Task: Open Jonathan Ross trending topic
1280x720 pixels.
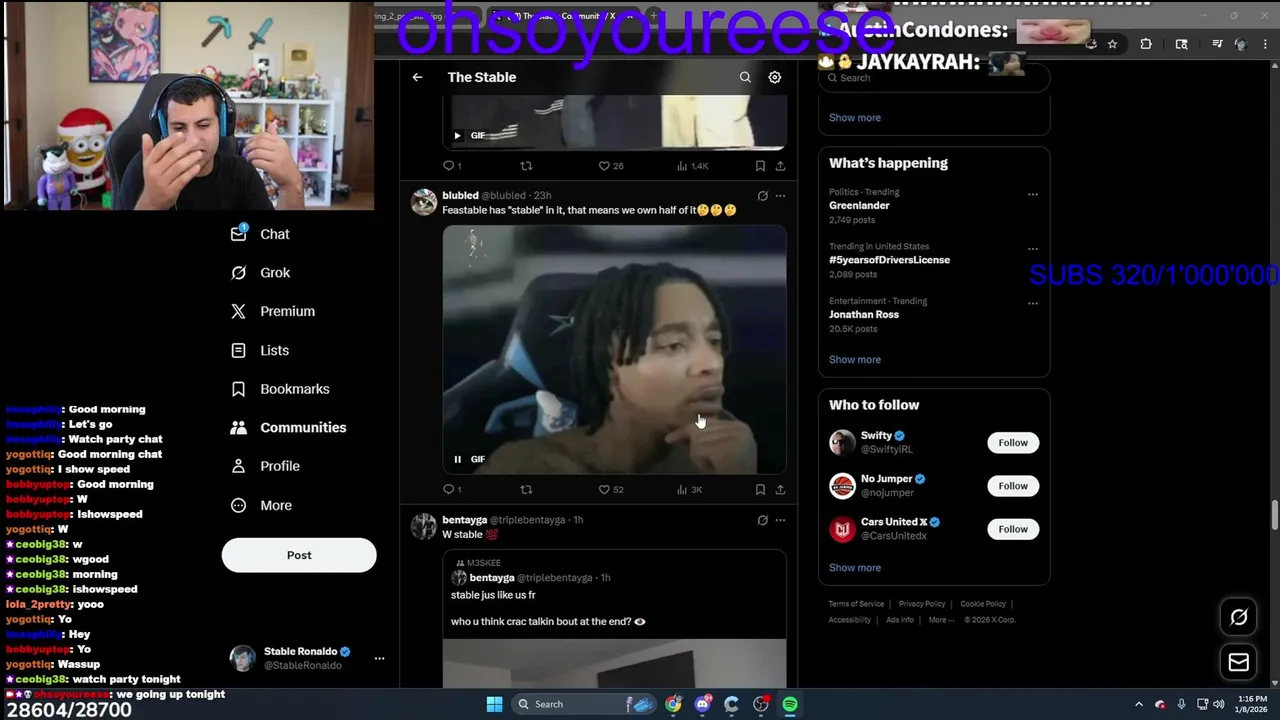Action: [x=864, y=314]
